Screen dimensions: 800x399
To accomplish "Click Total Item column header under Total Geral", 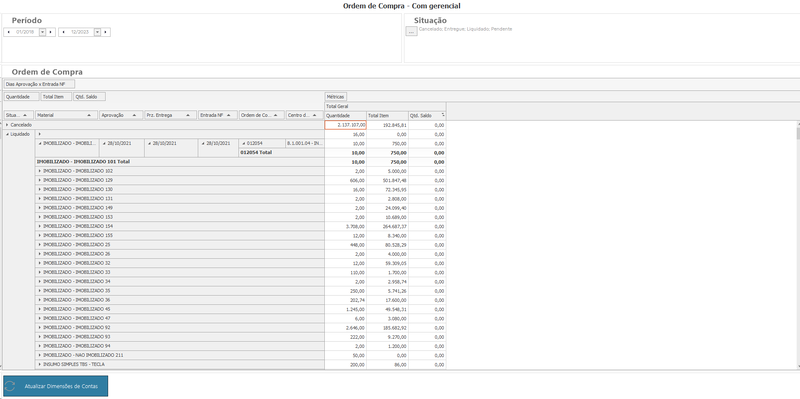I will point(387,115).
